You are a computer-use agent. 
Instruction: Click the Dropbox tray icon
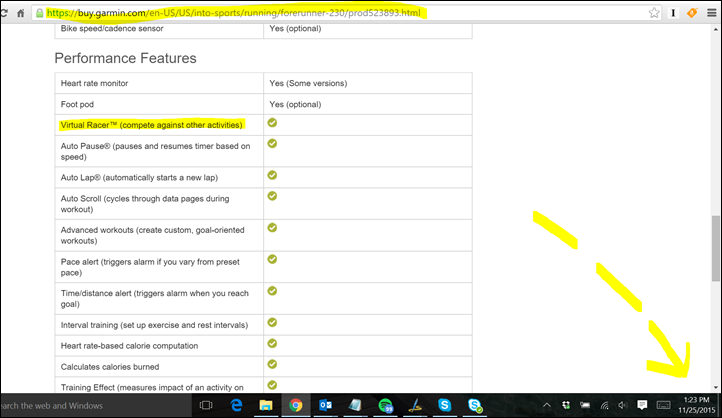tap(566, 406)
